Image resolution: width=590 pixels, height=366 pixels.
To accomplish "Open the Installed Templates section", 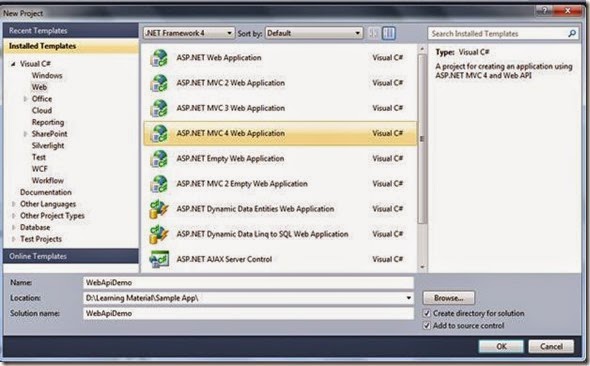I will (x=71, y=46).
